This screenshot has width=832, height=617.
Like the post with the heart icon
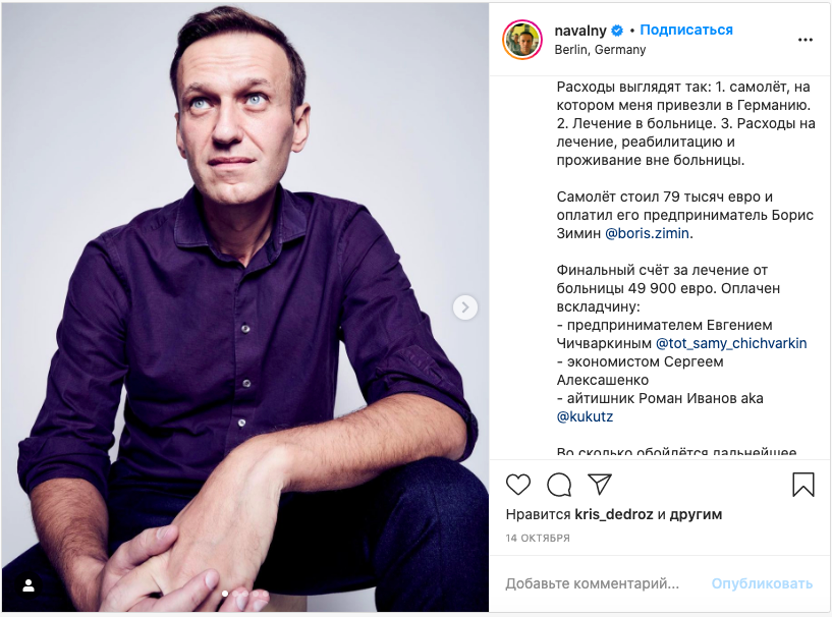[x=518, y=484]
